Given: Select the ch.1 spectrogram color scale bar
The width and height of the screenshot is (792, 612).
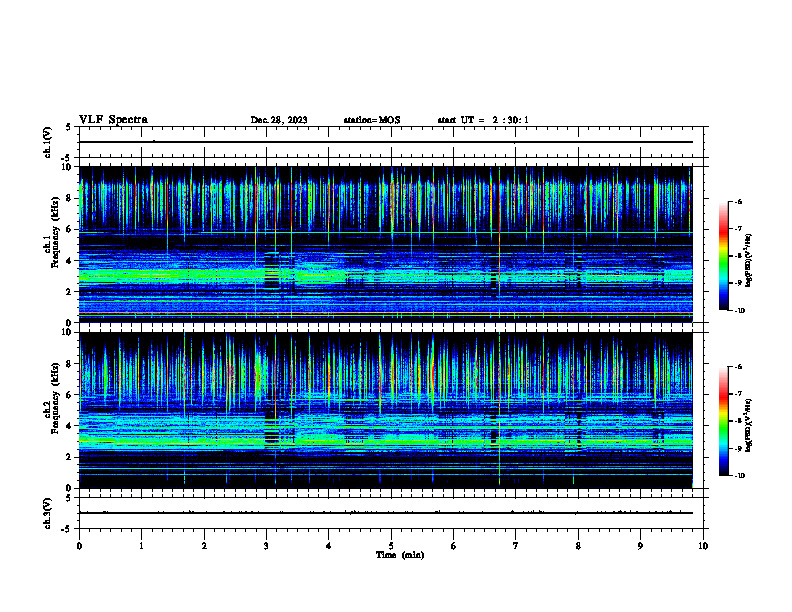Looking at the screenshot, I should tap(723, 256).
